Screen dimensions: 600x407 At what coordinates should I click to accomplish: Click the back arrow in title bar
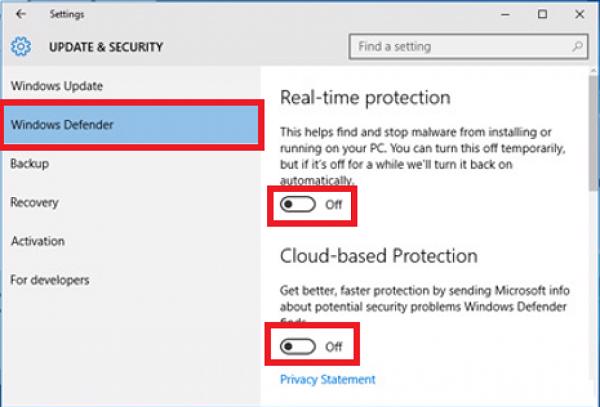coord(21,15)
